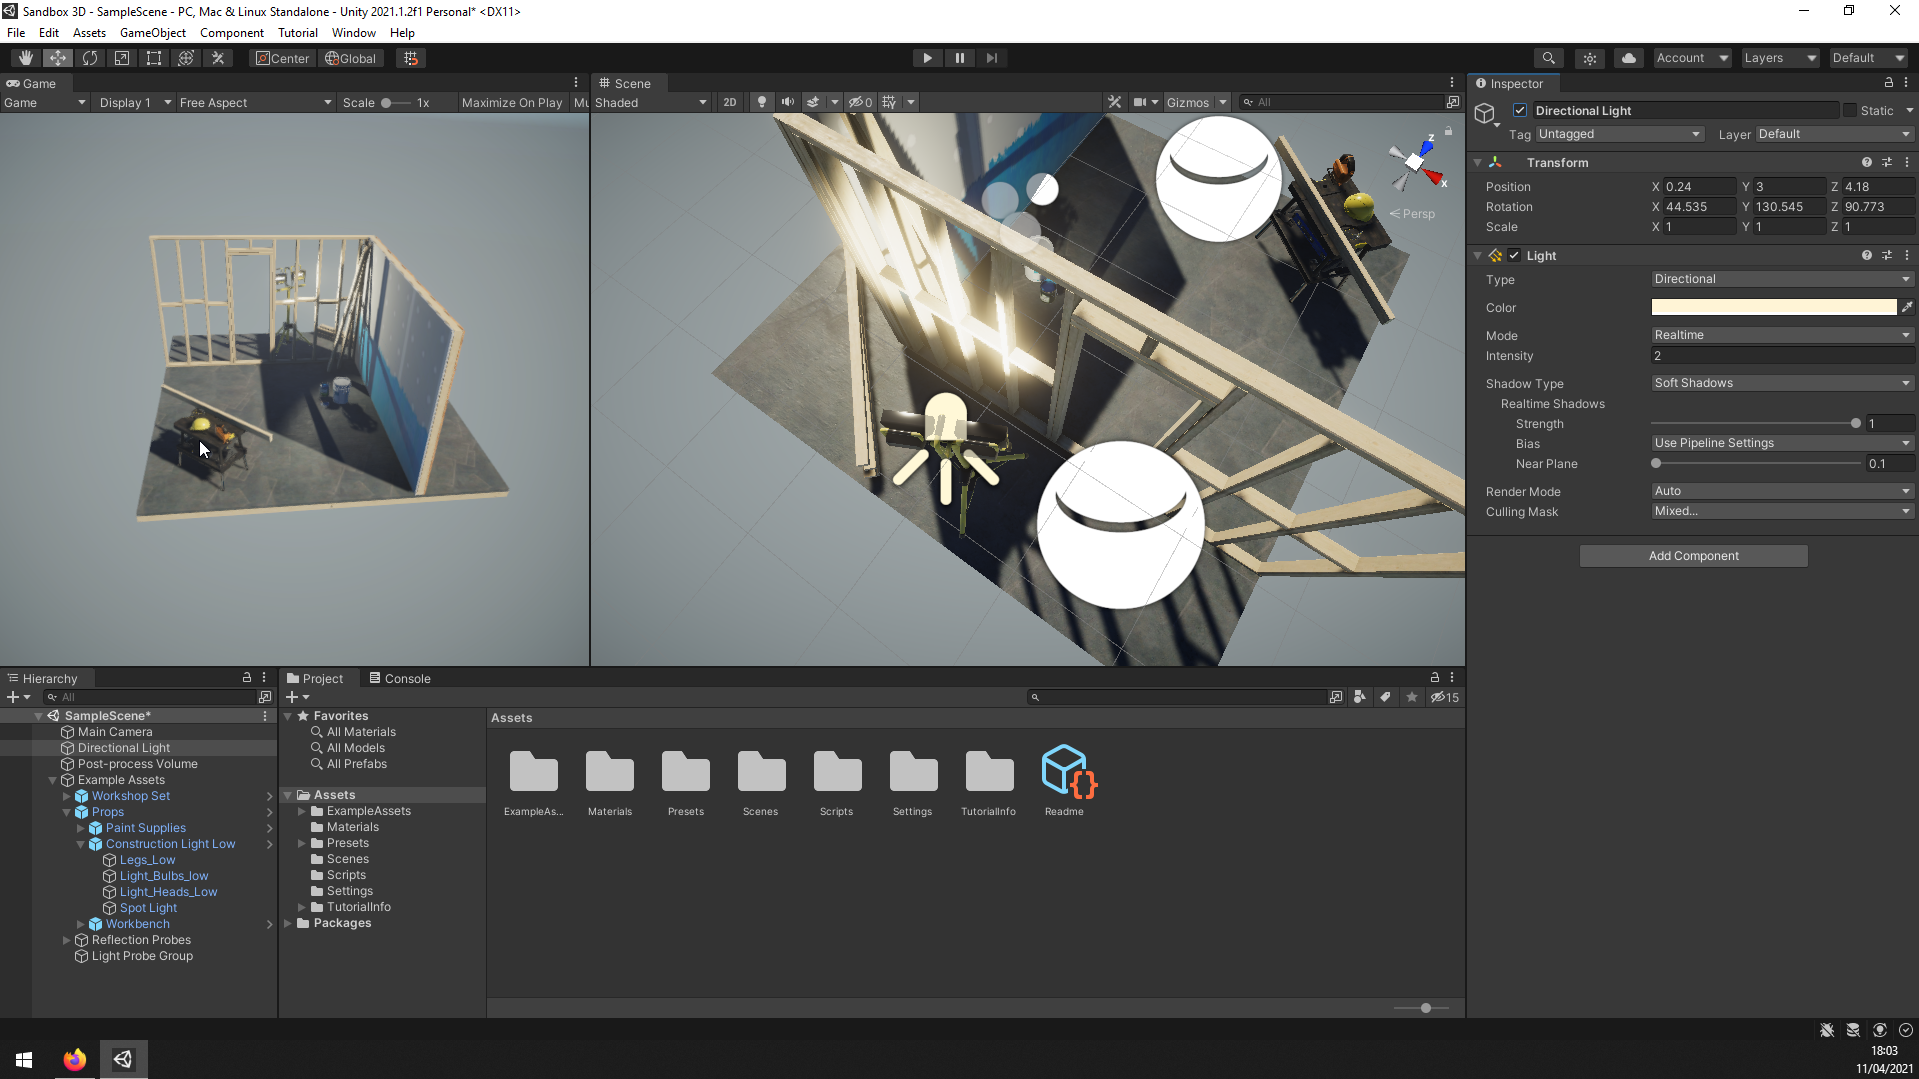Click the light Color swatch
Screen dimensions: 1919x1079
[x=1773, y=307]
